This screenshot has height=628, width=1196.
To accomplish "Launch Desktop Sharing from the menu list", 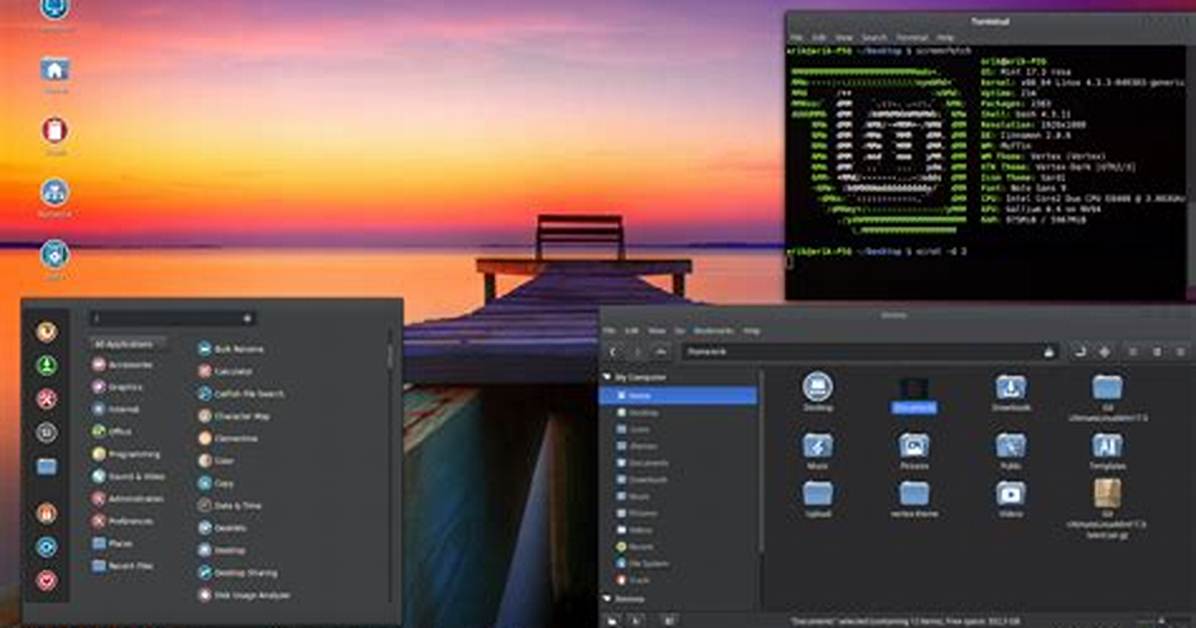I will coord(238,572).
